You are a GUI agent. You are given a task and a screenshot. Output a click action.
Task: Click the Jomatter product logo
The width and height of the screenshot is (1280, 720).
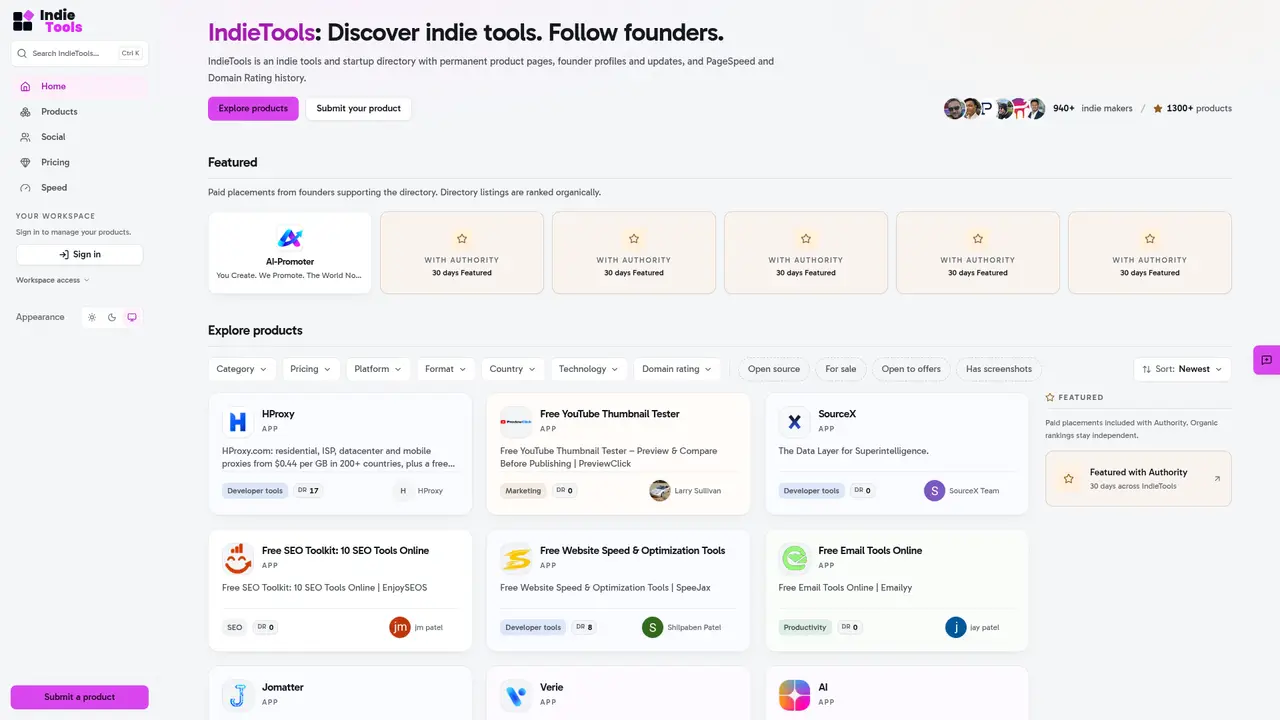click(238, 695)
